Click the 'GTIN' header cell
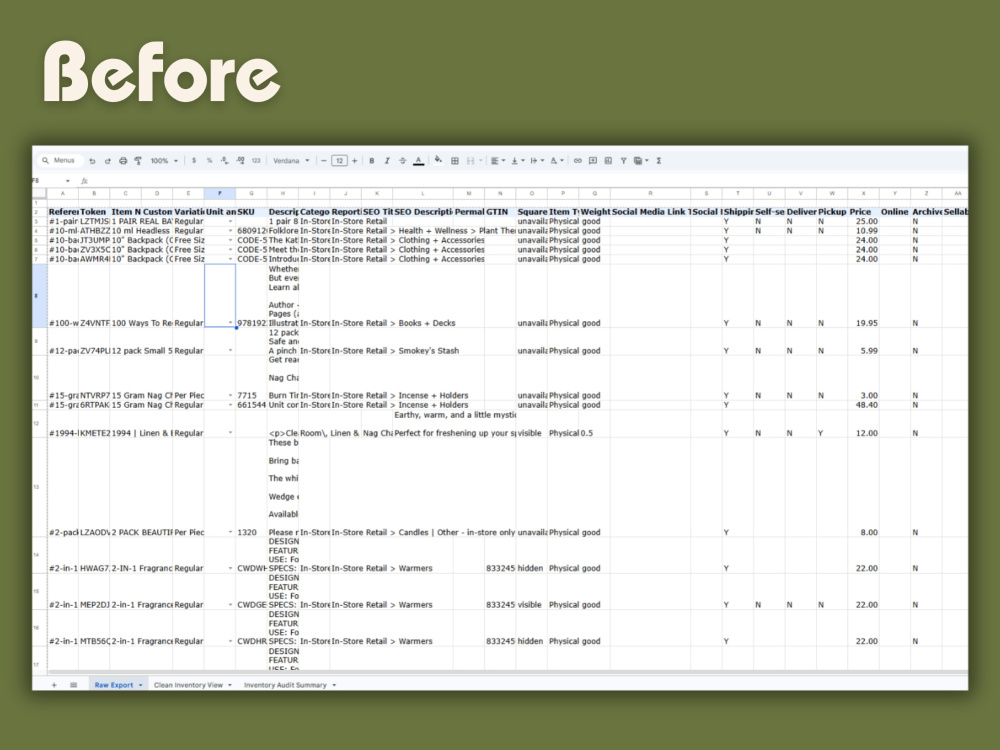Image resolution: width=1000 pixels, height=750 pixels. (x=500, y=212)
